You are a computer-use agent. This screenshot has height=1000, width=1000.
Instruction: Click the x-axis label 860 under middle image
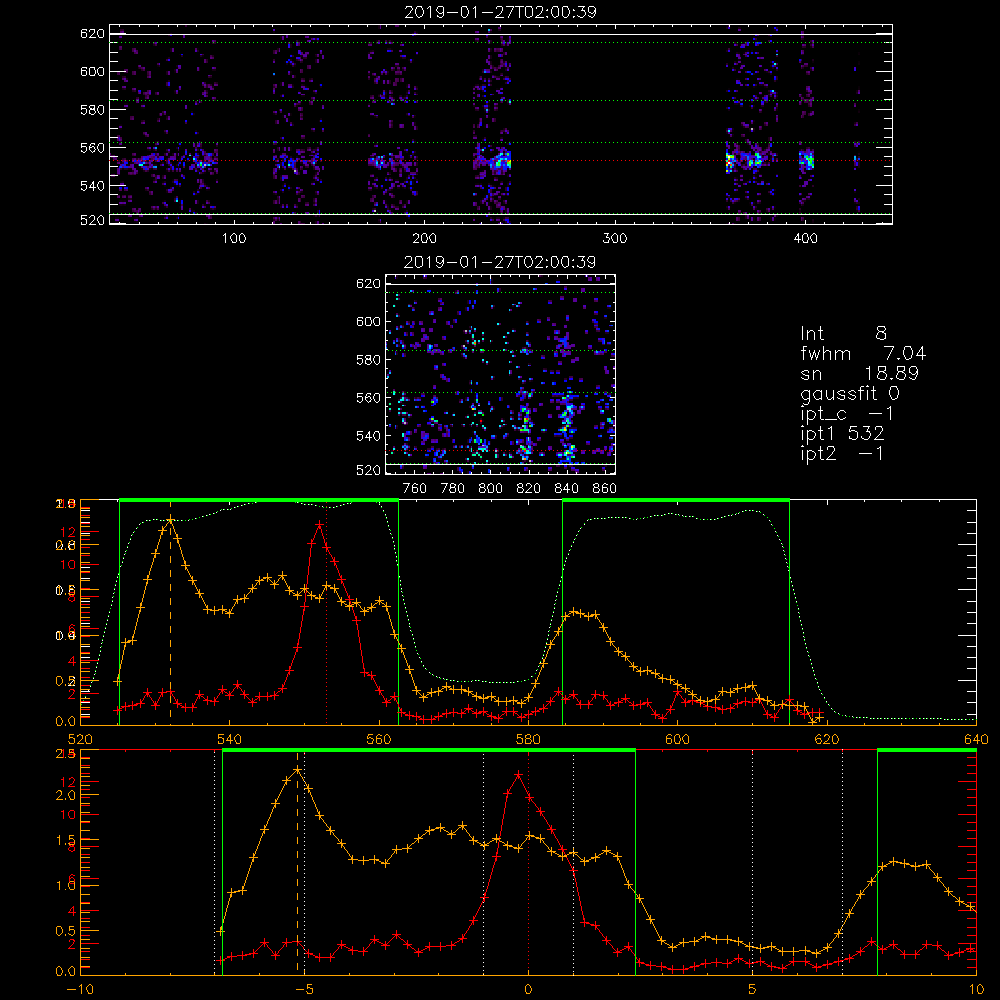(604, 489)
